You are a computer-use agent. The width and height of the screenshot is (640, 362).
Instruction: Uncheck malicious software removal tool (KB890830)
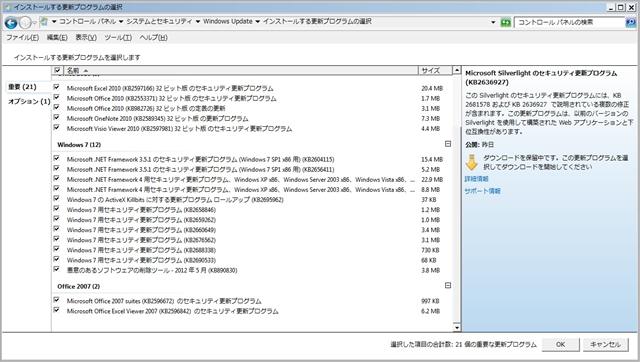56,269
